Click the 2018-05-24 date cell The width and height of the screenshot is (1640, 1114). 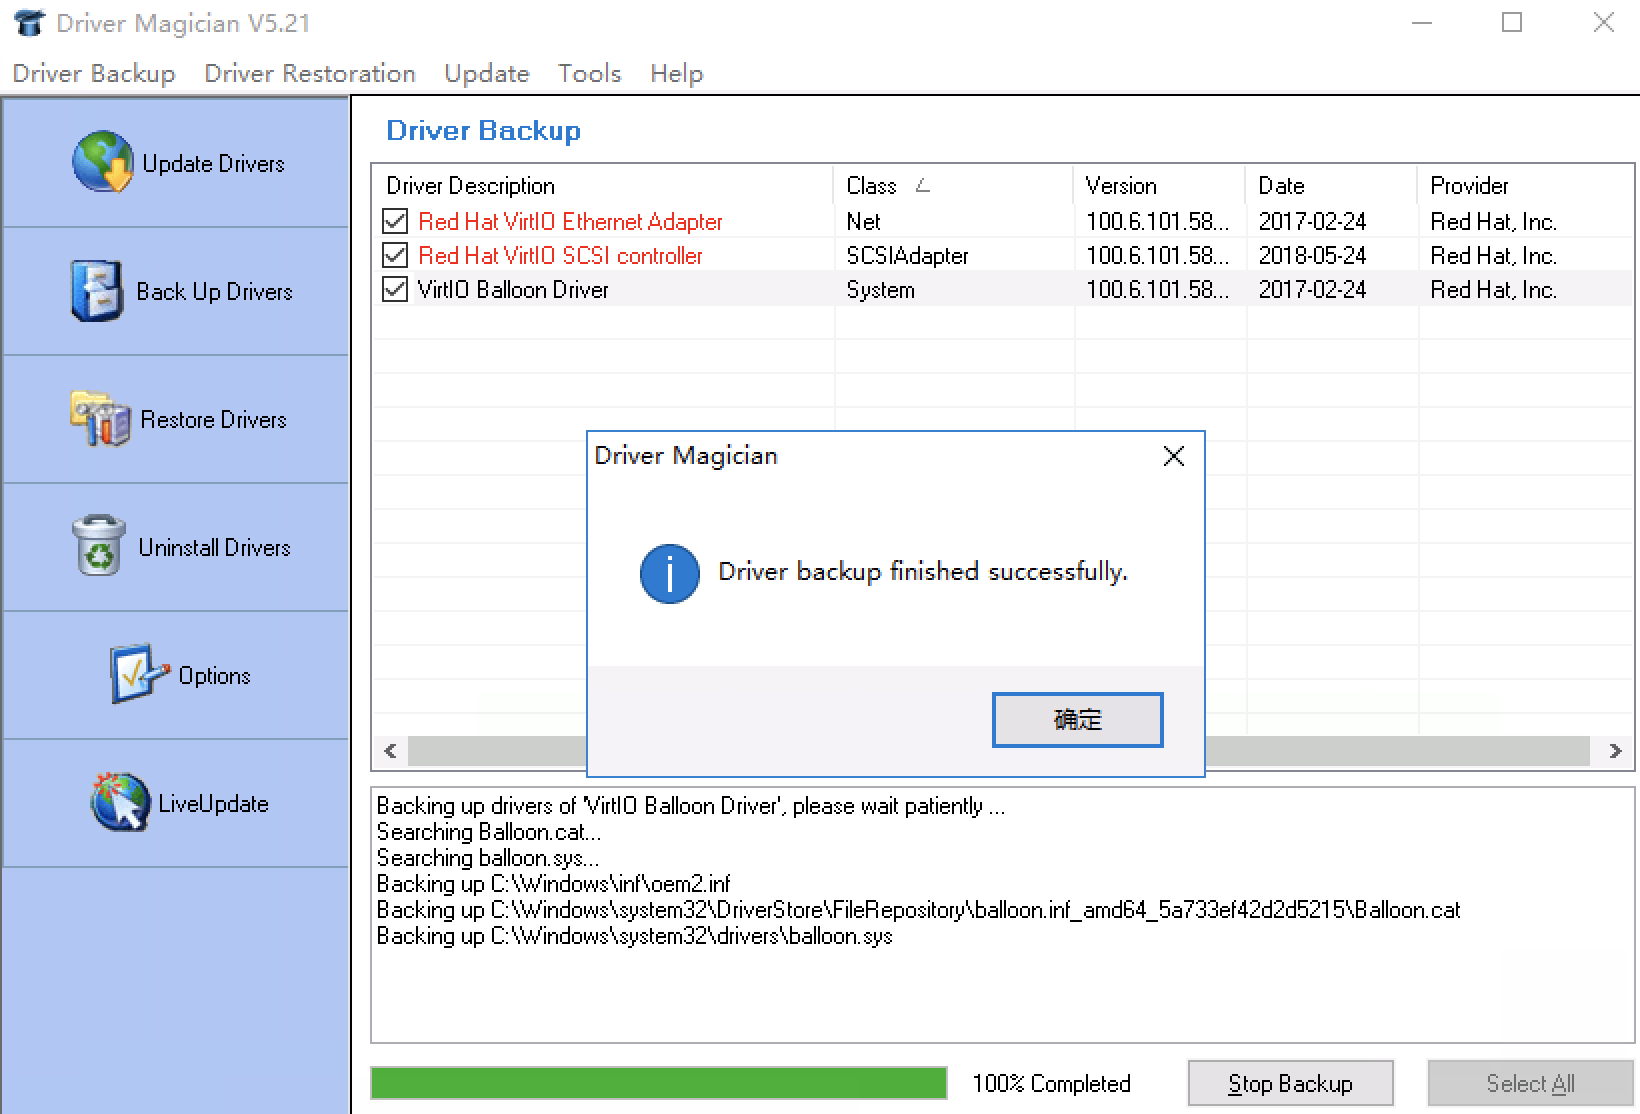click(x=1312, y=255)
